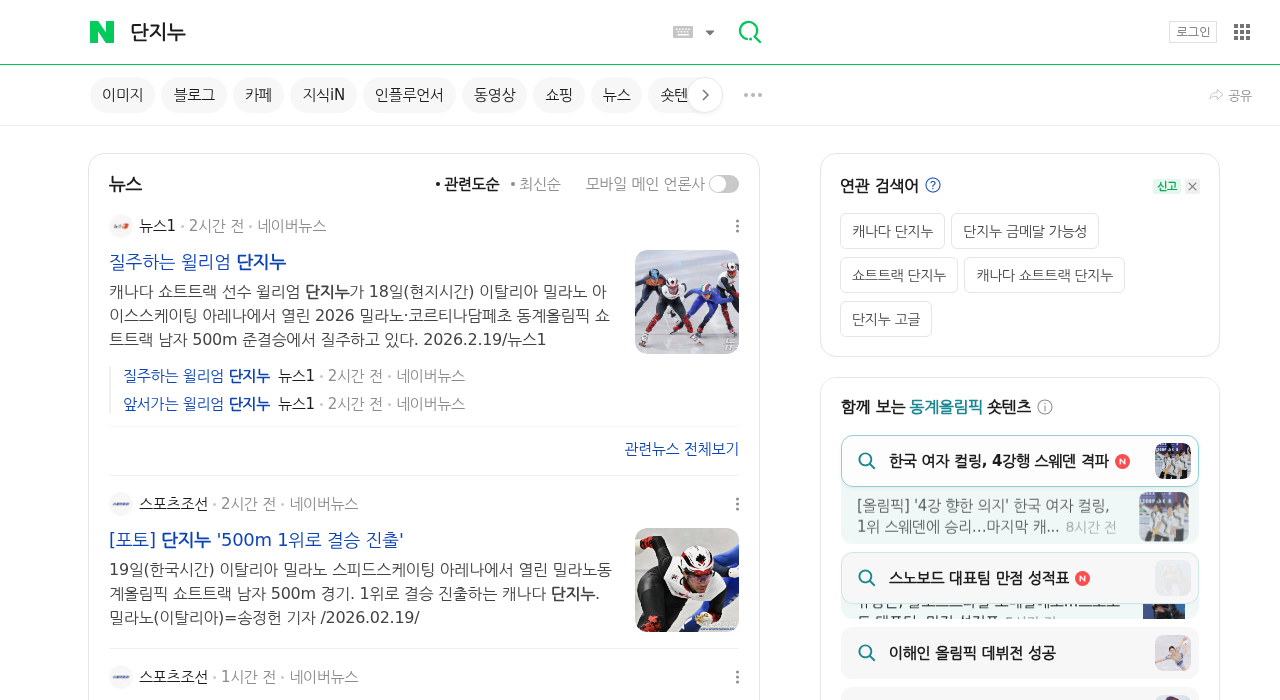Open the services grid icon at top right
This screenshot has width=1280, height=700.
tap(1242, 31)
